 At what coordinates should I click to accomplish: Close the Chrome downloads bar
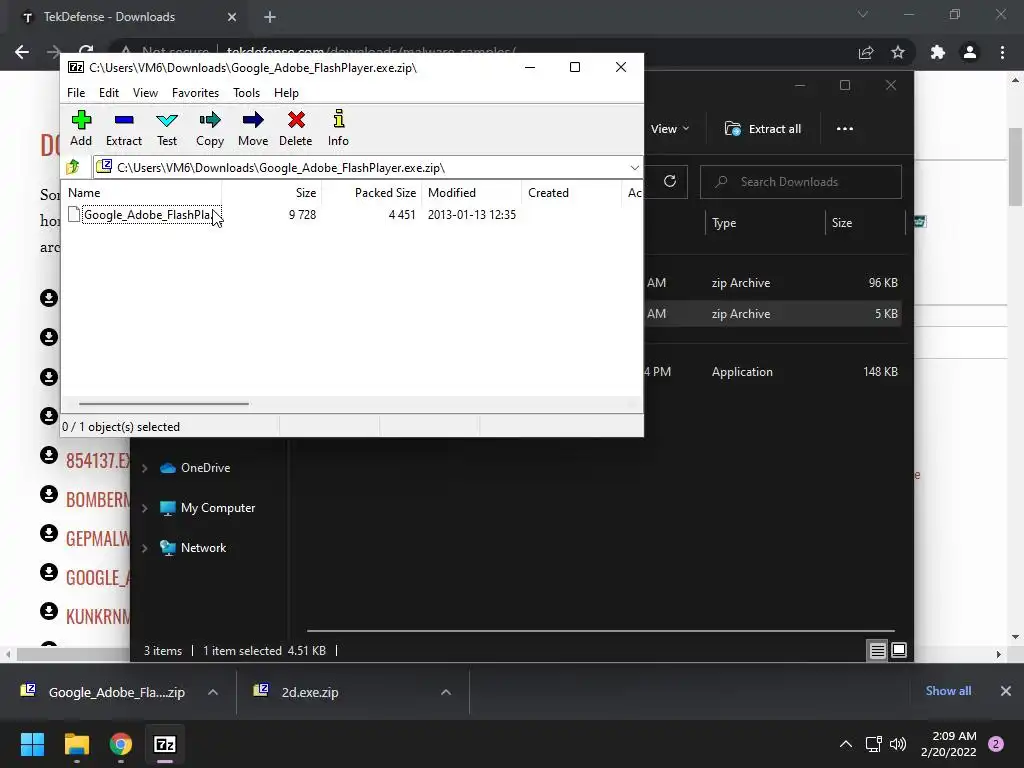click(x=1006, y=691)
